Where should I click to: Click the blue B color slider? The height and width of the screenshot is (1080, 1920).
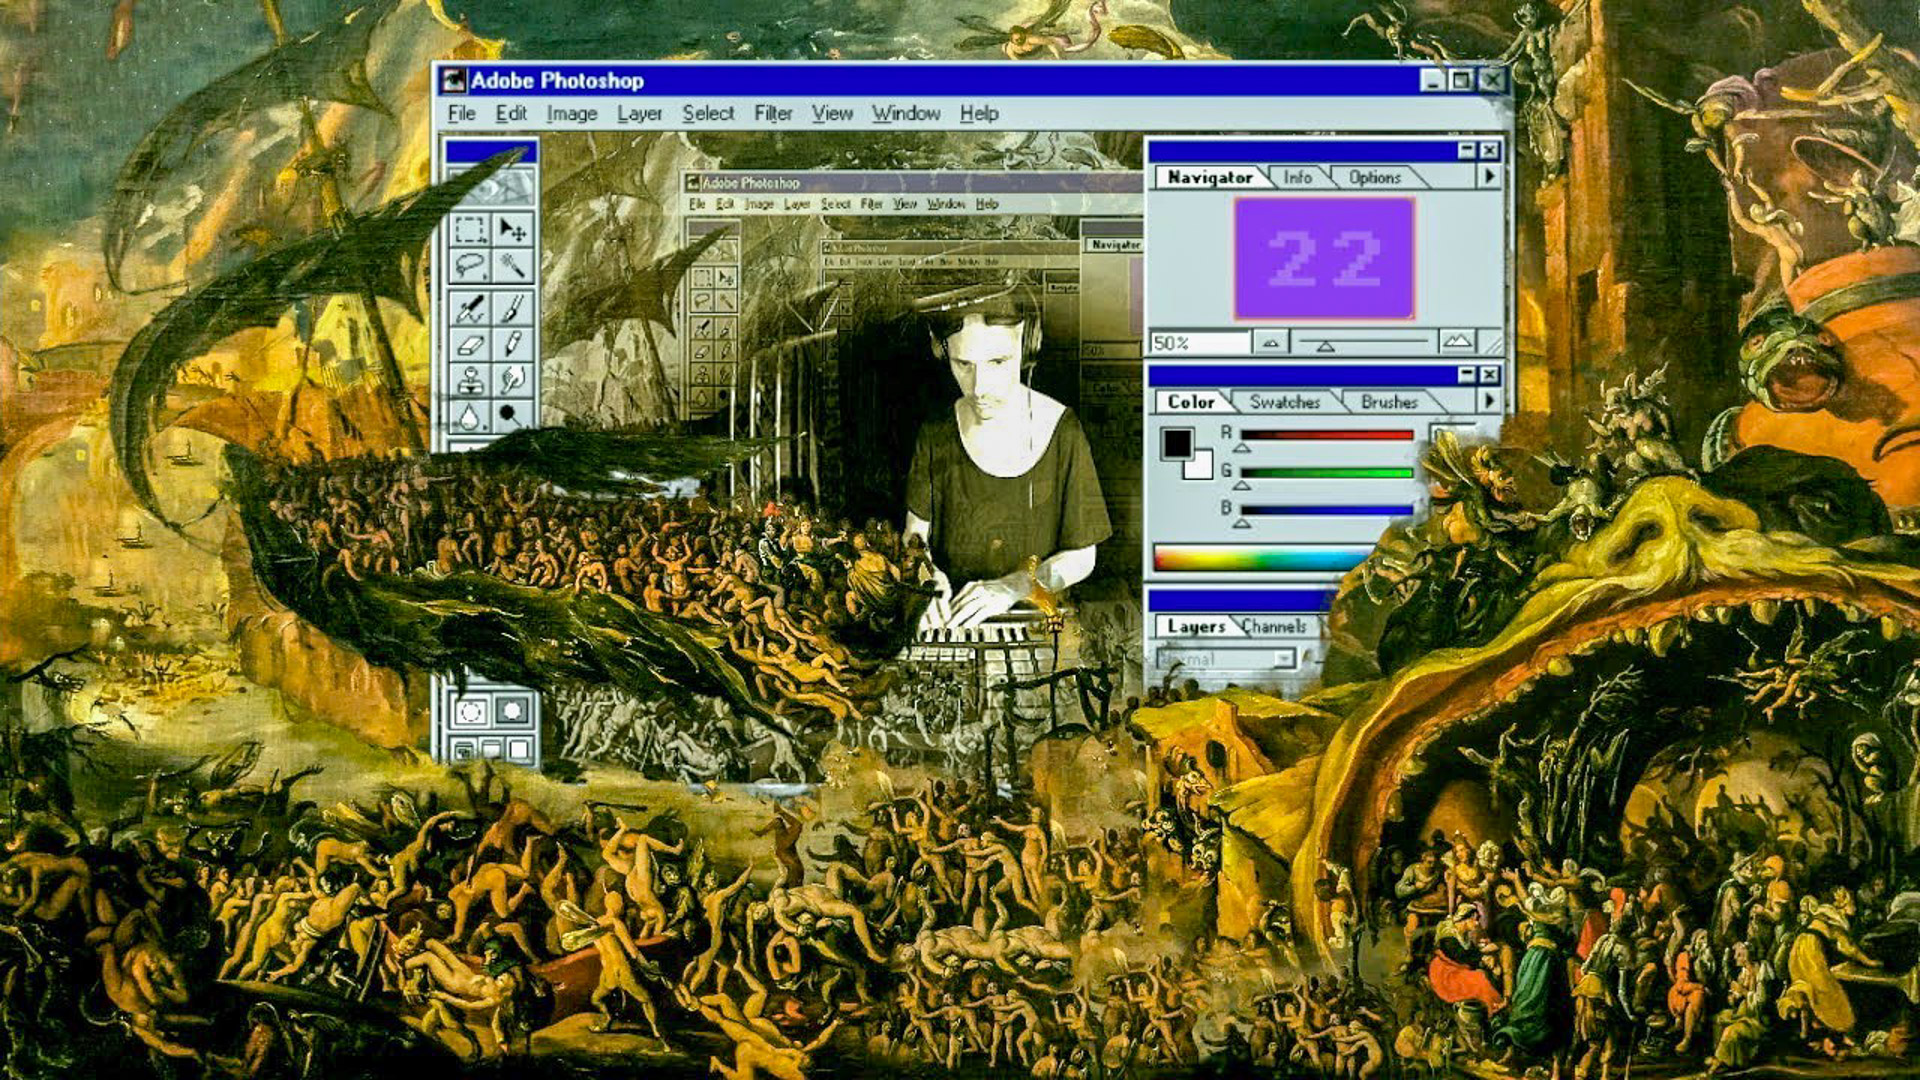coord(1327,510)
